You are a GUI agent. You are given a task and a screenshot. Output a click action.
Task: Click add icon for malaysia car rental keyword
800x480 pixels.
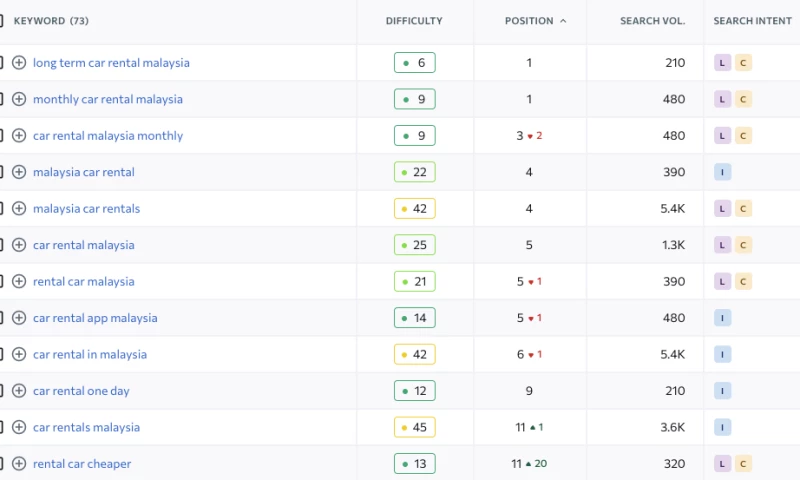[19, 172]
